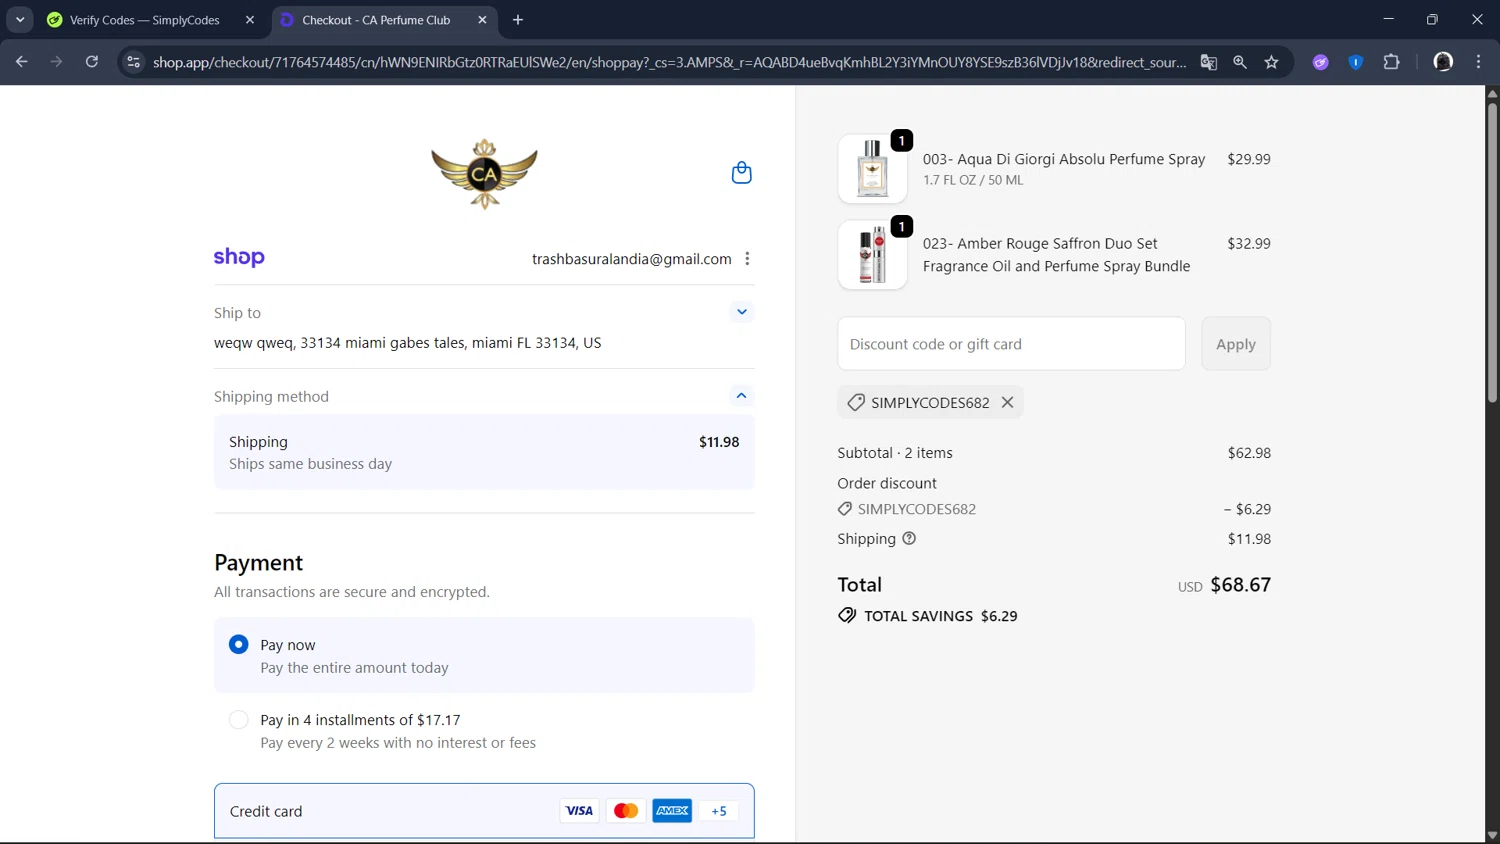Show the +5 more payment methods badge
Screen dimensions: 1500x844
719,811
